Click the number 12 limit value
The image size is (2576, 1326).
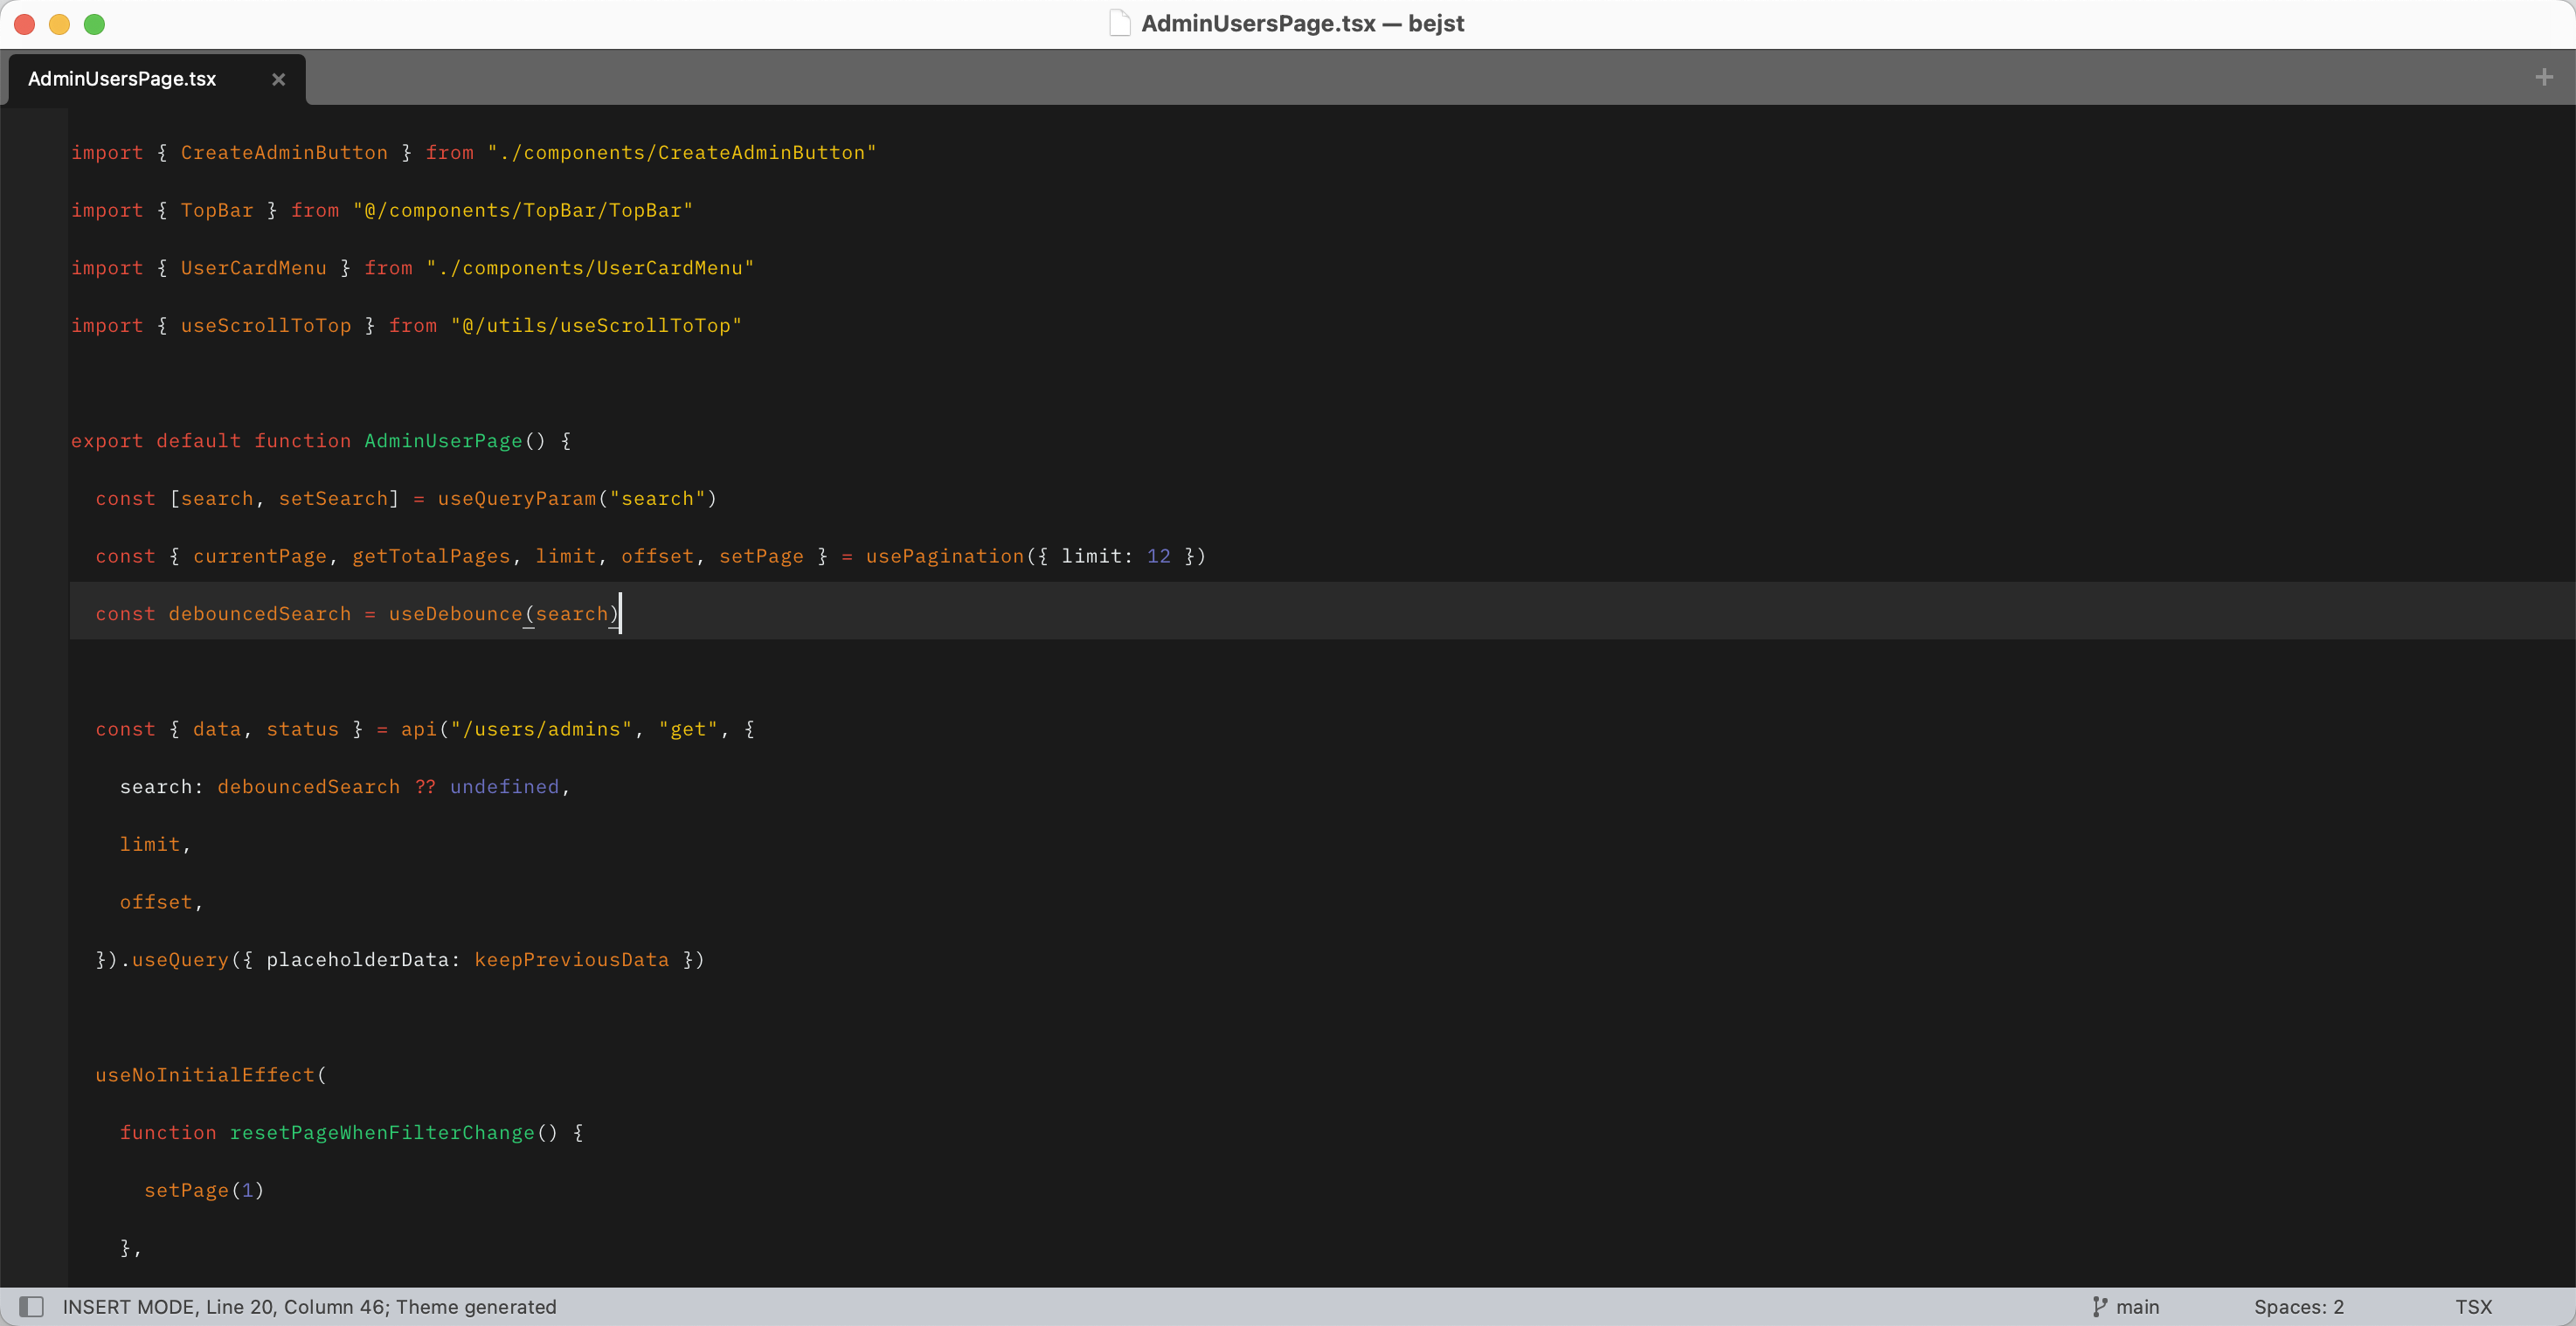pos(1158,556)
